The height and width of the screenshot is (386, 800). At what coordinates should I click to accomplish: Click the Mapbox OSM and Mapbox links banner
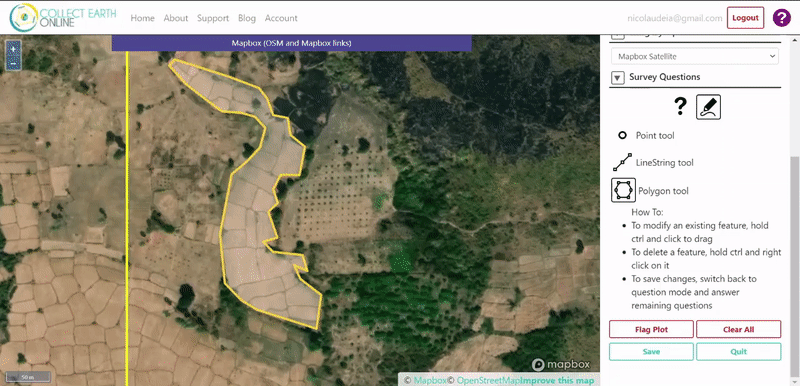pyautogui.click(x=291, y=43)
